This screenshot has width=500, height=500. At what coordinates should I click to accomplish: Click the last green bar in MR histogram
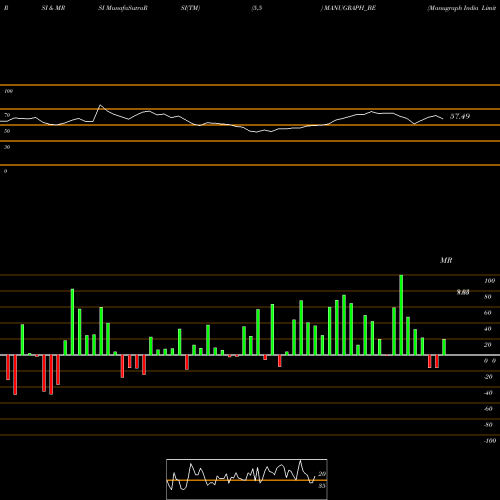click(444, 347)
